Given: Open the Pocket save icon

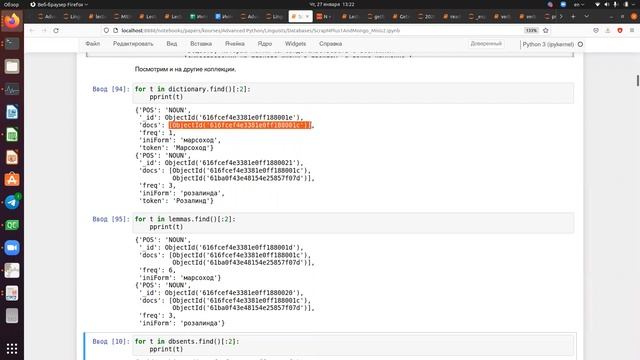Looking at the screenshot, I should [596, 31].
